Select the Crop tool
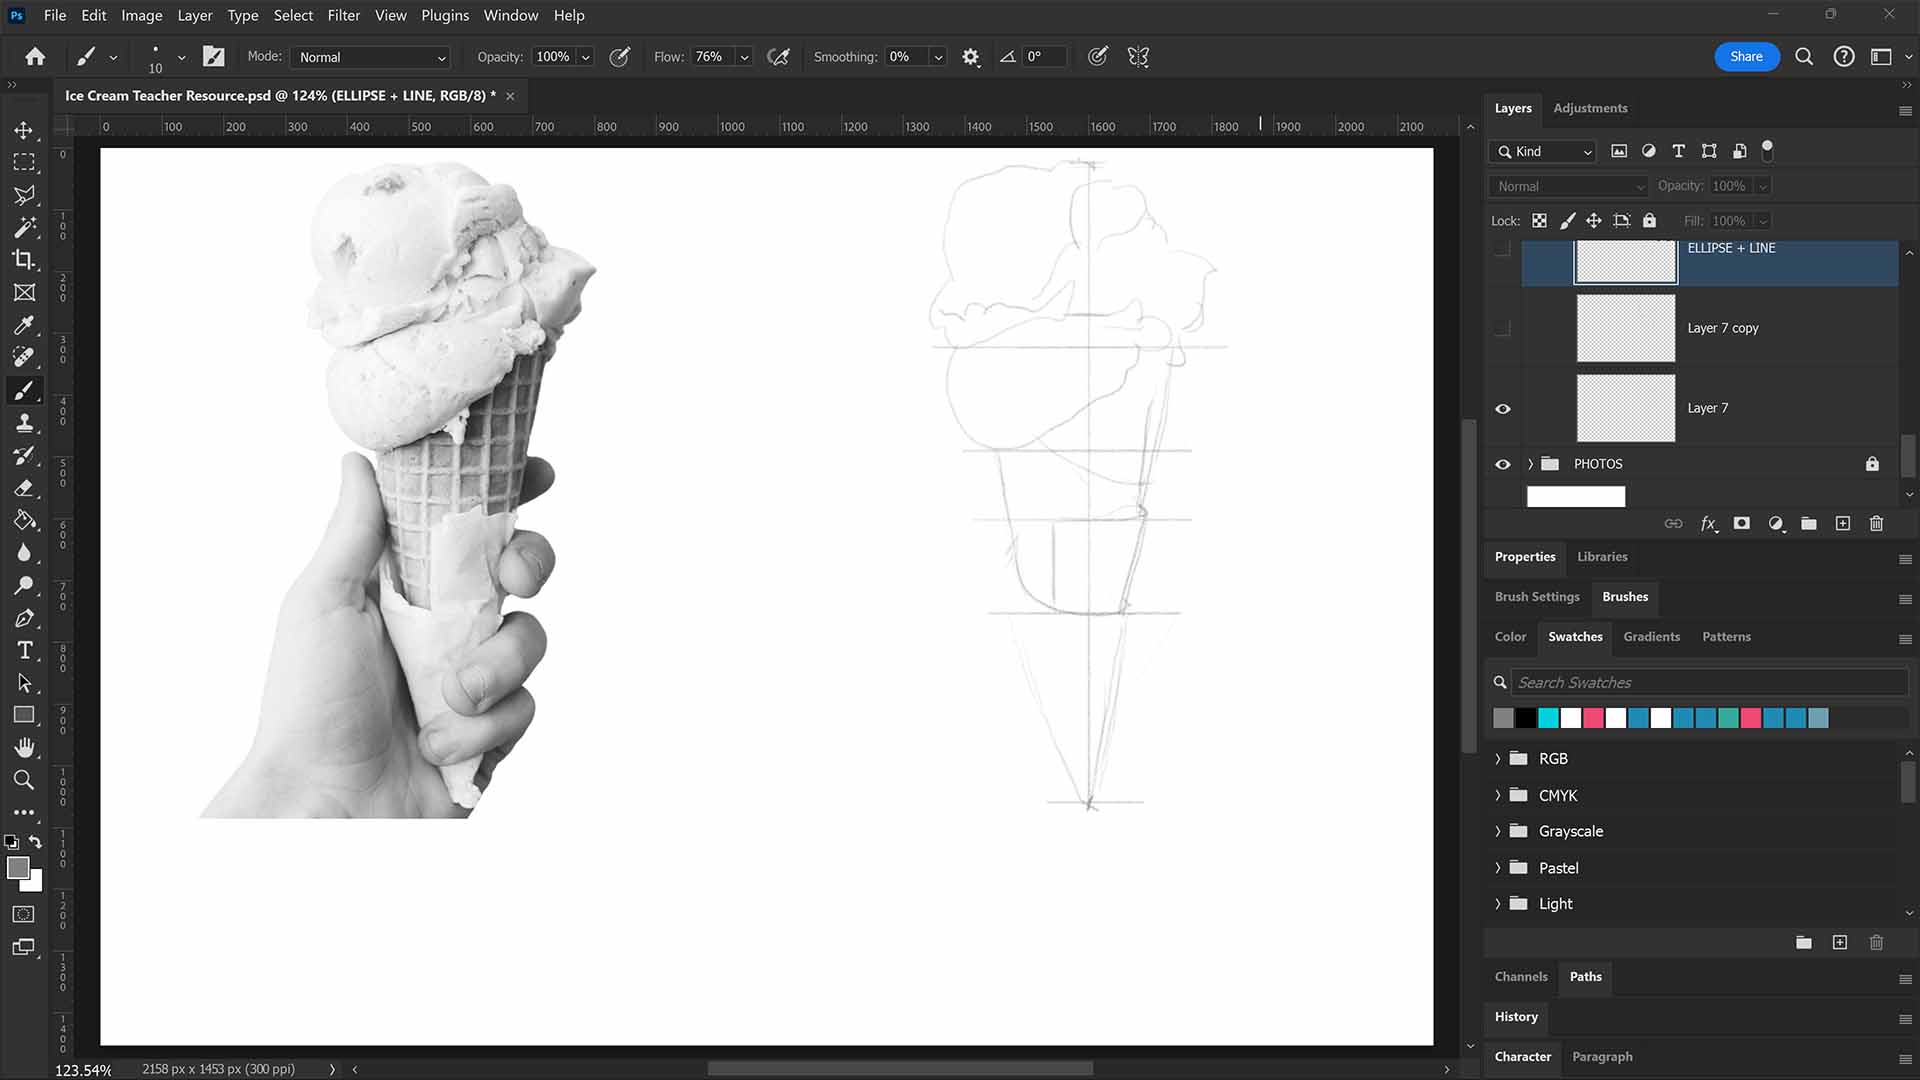 pyautogui.click(x=24, y=260)
